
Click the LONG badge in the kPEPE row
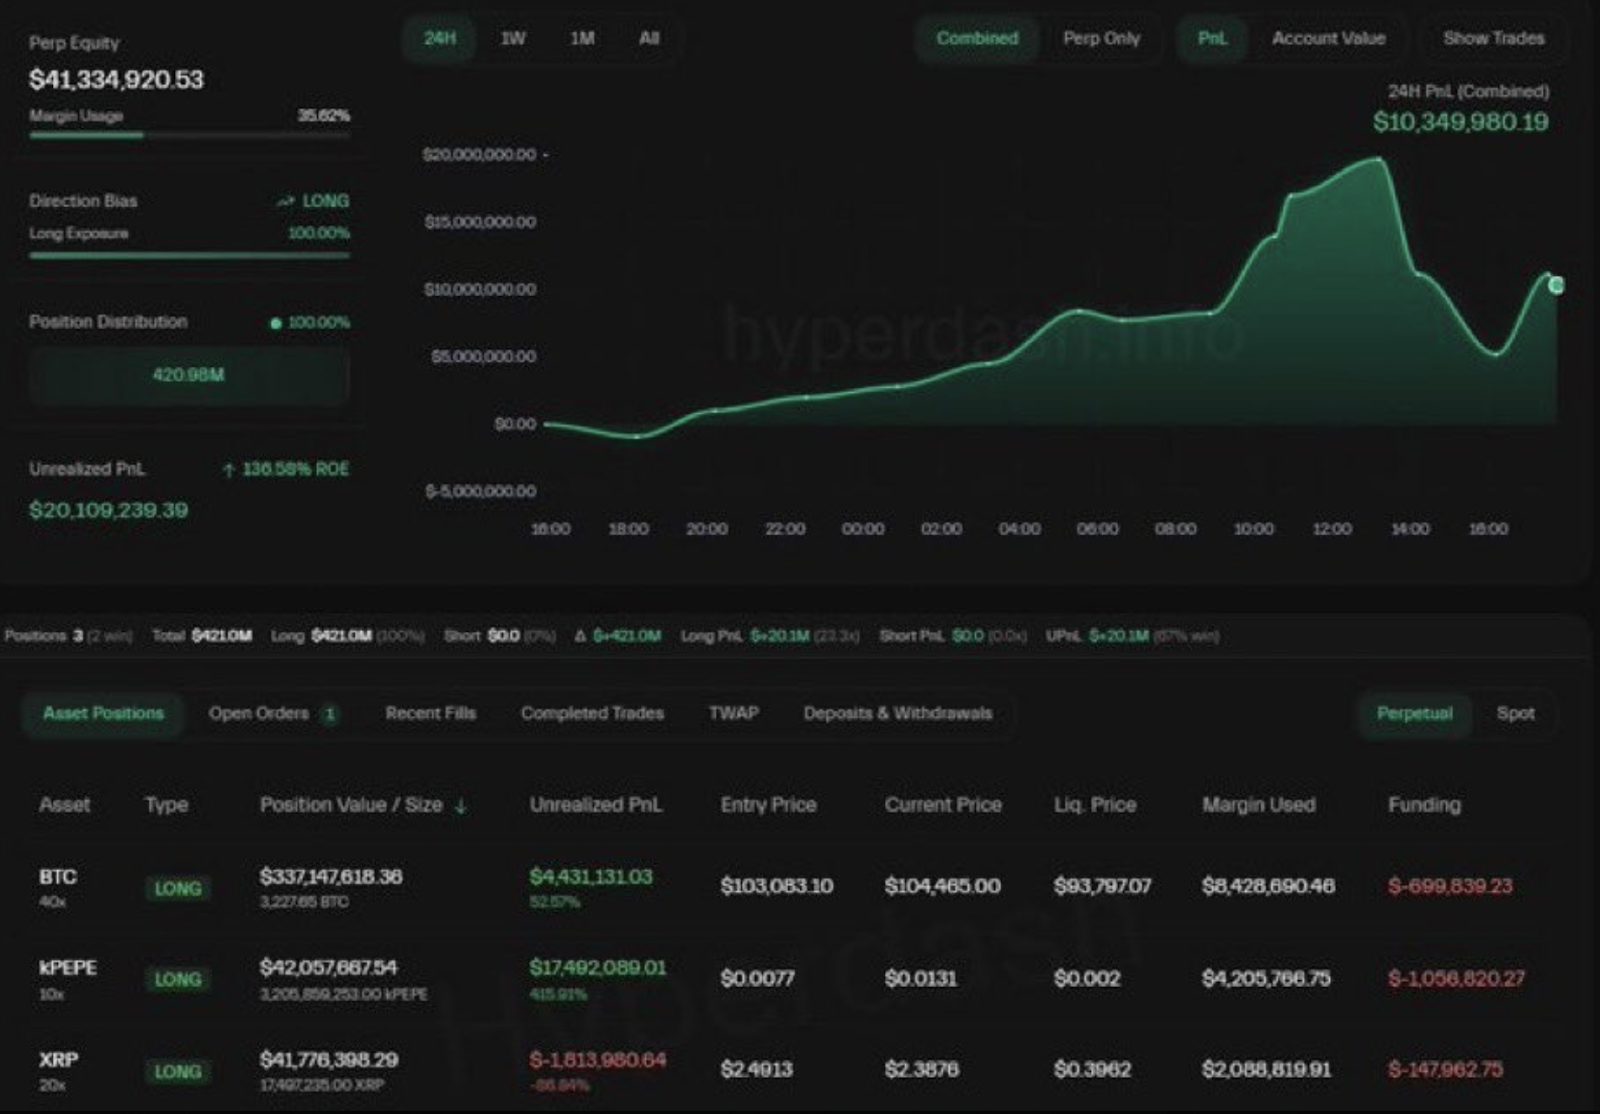tap(178, 980)
